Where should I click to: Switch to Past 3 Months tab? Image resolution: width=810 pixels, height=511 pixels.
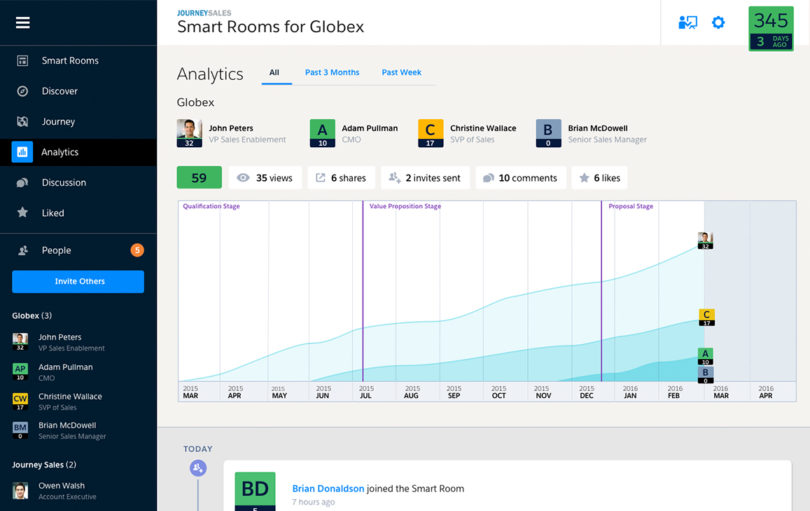[x=332, y=72]
